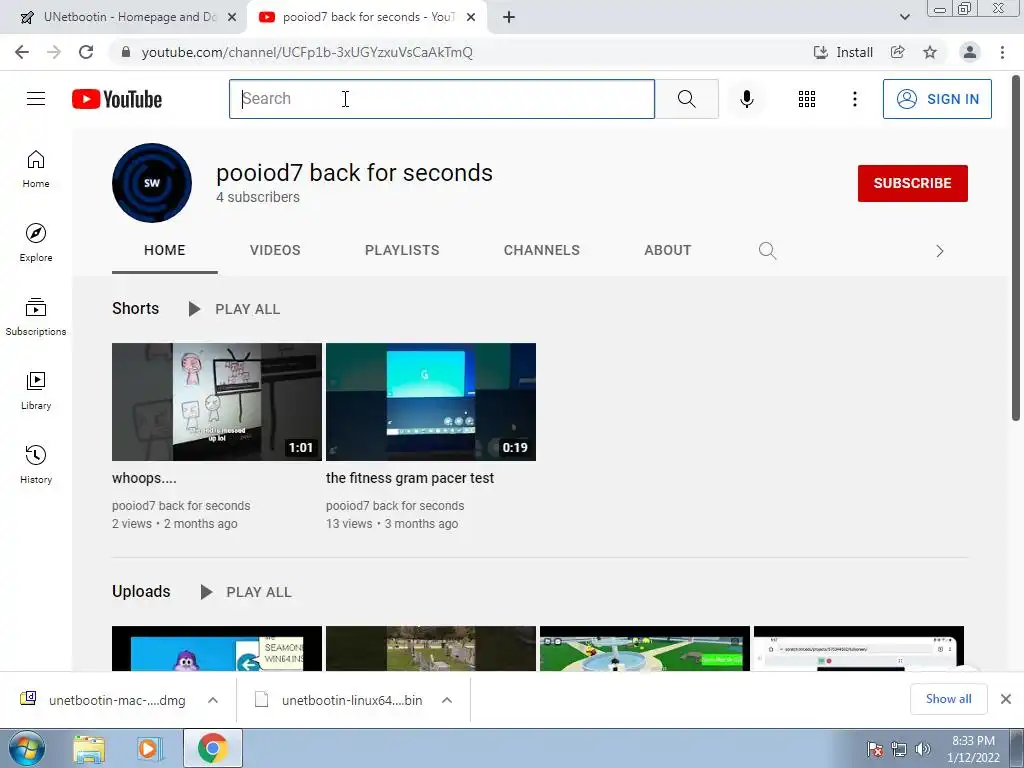The width and height of the screenshot is (1024, 768).
Task: Switch to the VIDEOS tab
Action: point(275,251)
